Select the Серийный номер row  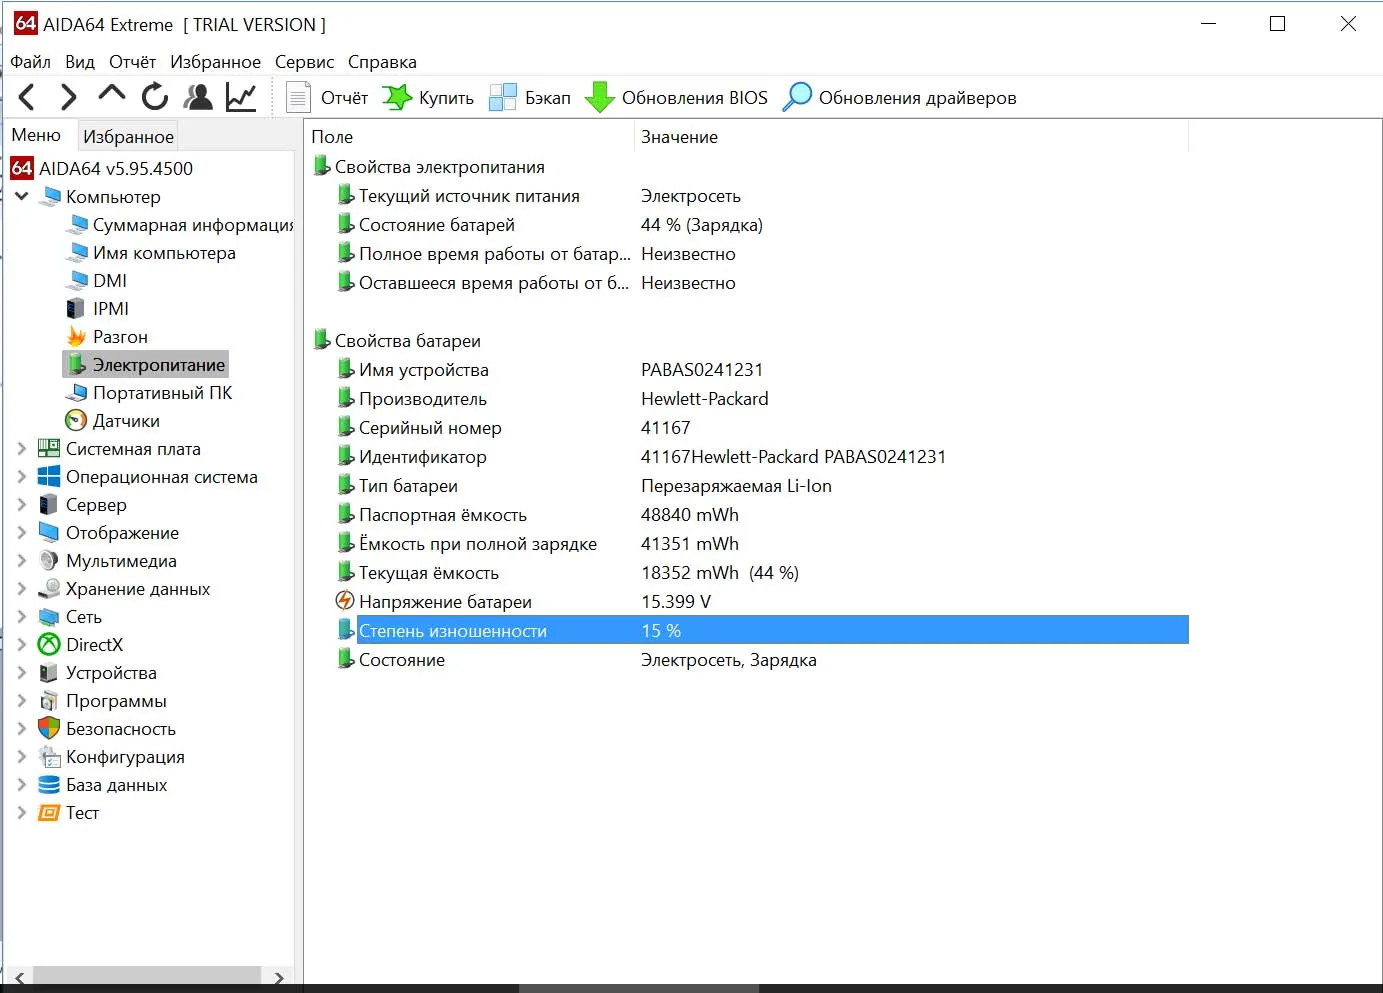[763, 427]
